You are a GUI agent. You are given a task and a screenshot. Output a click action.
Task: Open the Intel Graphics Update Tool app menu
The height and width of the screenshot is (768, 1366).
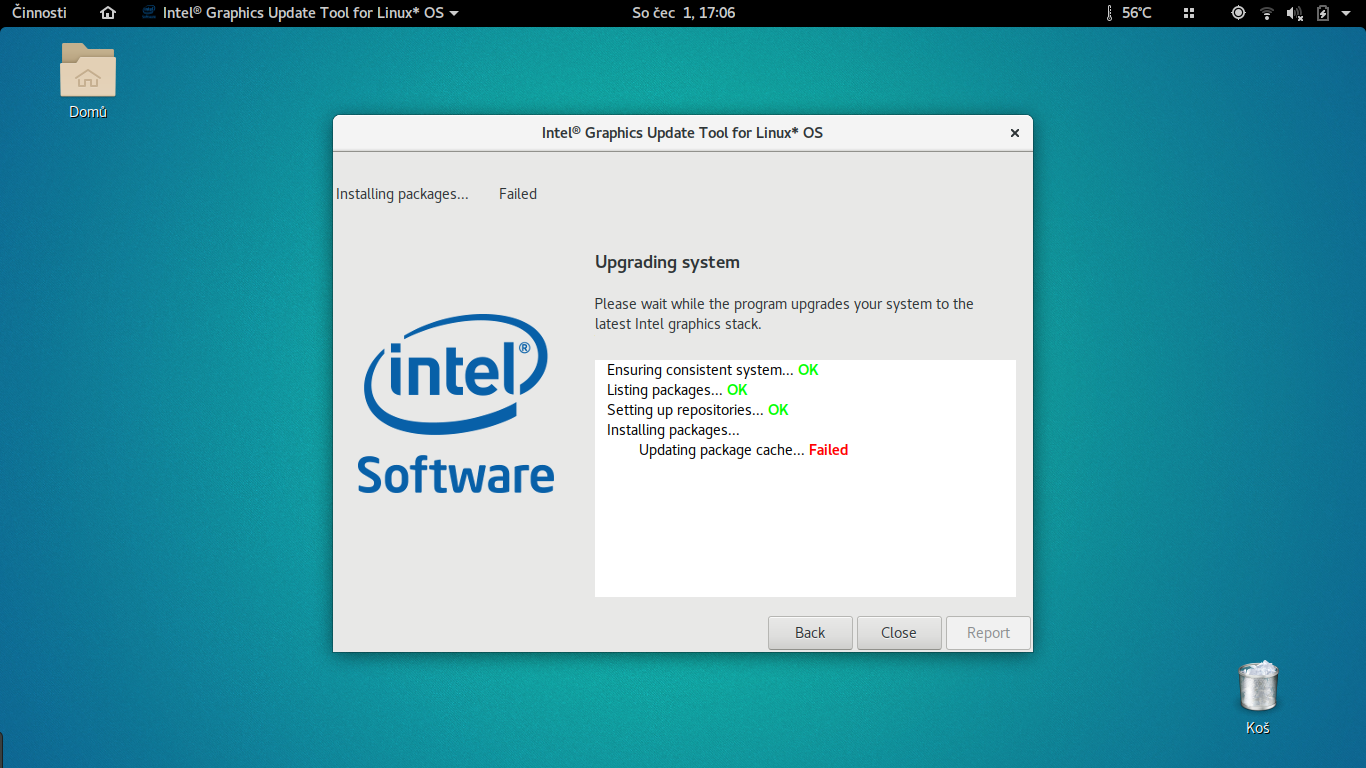click(x=300, y=13)
